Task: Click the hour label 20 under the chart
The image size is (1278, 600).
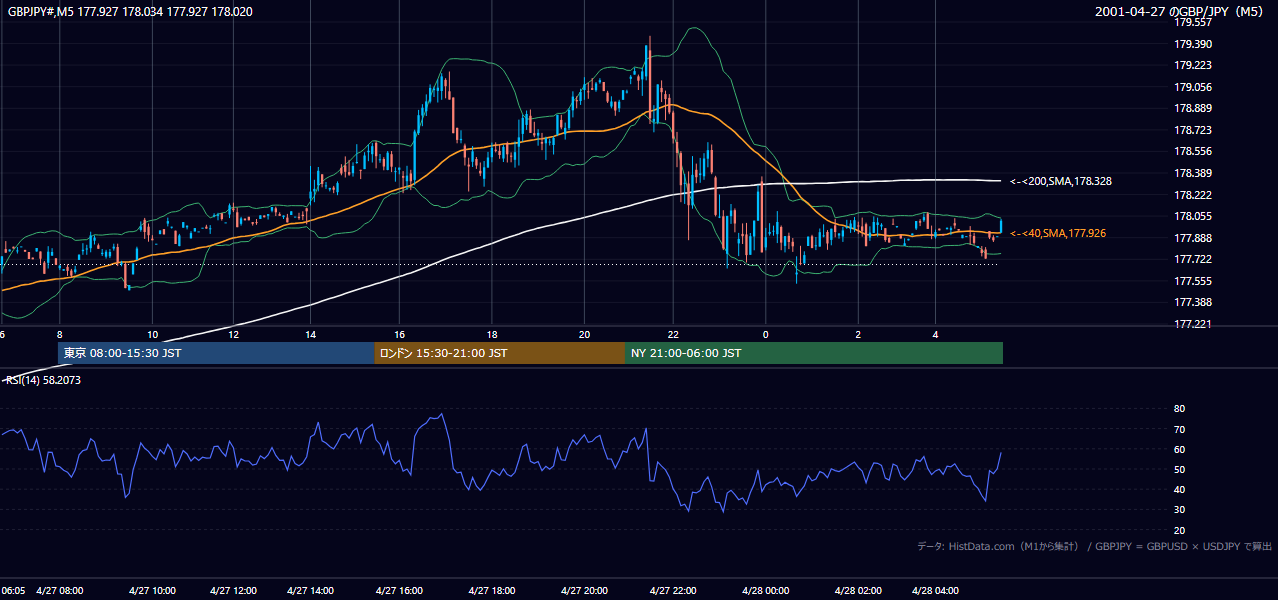Action: tap(584, 335)
